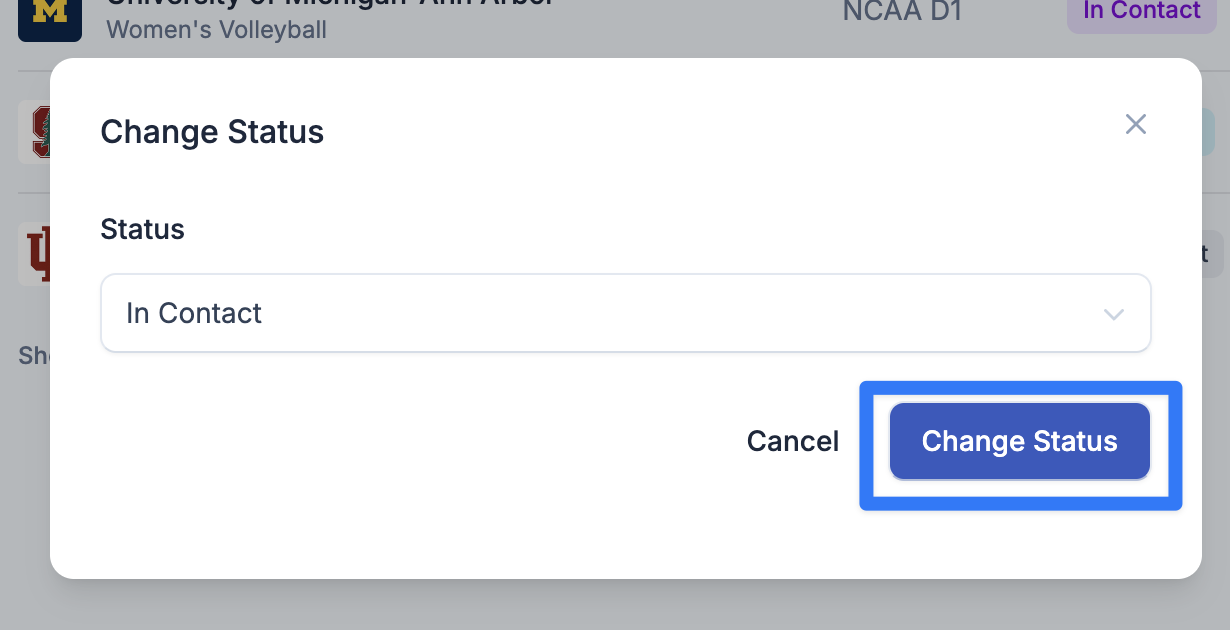Click the University of Michigan school name
This screenshot has height=630, width=1230.
330,4
